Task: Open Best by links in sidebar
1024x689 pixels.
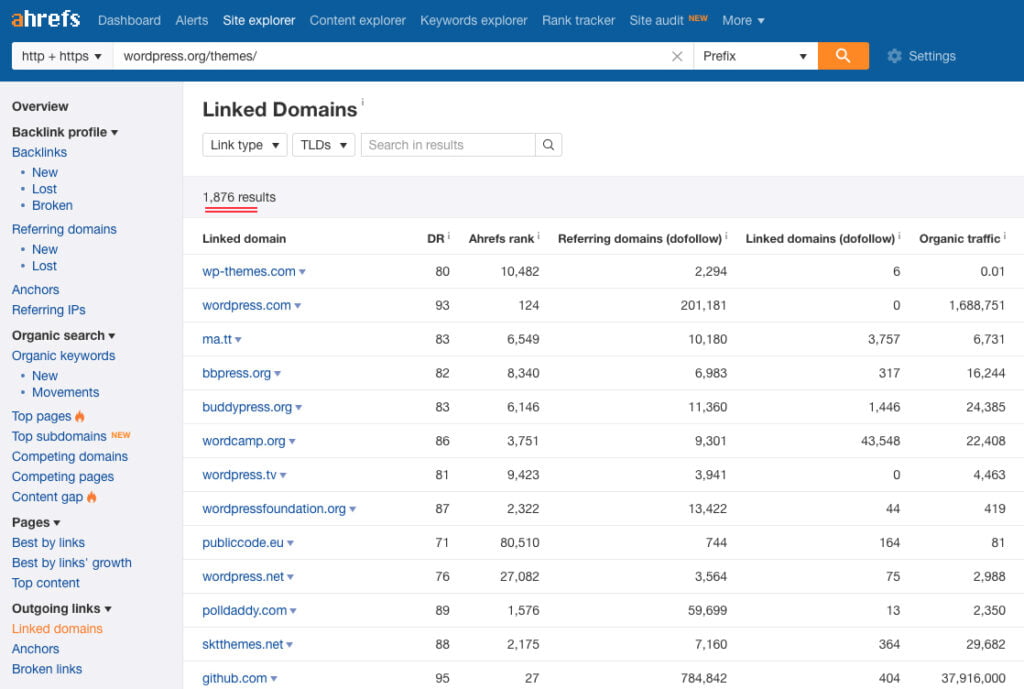Action: click(48, 543)
